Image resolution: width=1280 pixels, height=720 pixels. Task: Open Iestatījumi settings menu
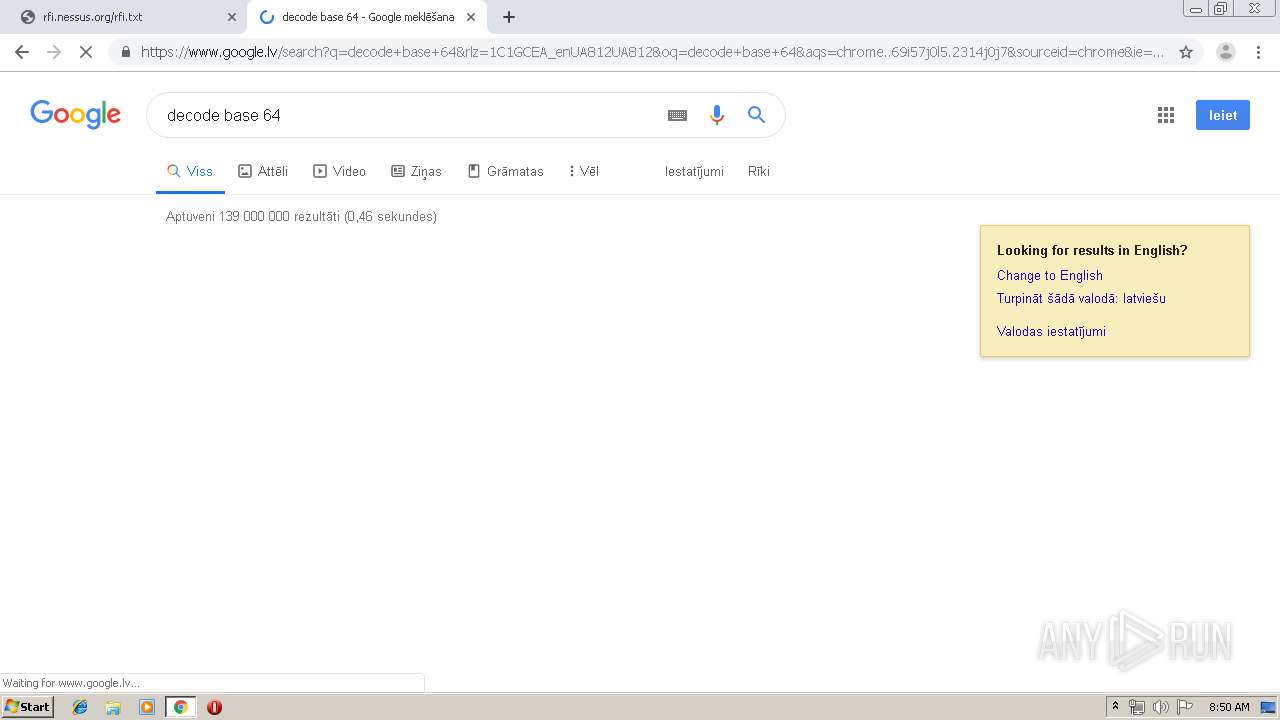click(x=694, y=171)
